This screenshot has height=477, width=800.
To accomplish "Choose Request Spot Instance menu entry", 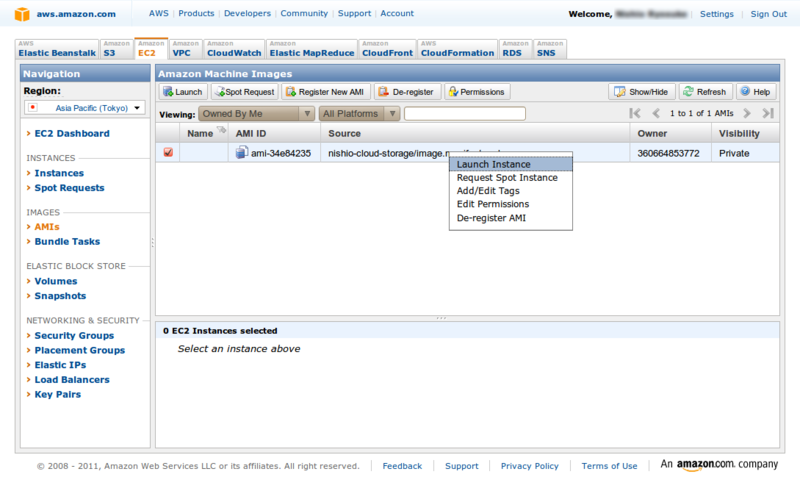I will pyautogui.click(x=511, y=178).
